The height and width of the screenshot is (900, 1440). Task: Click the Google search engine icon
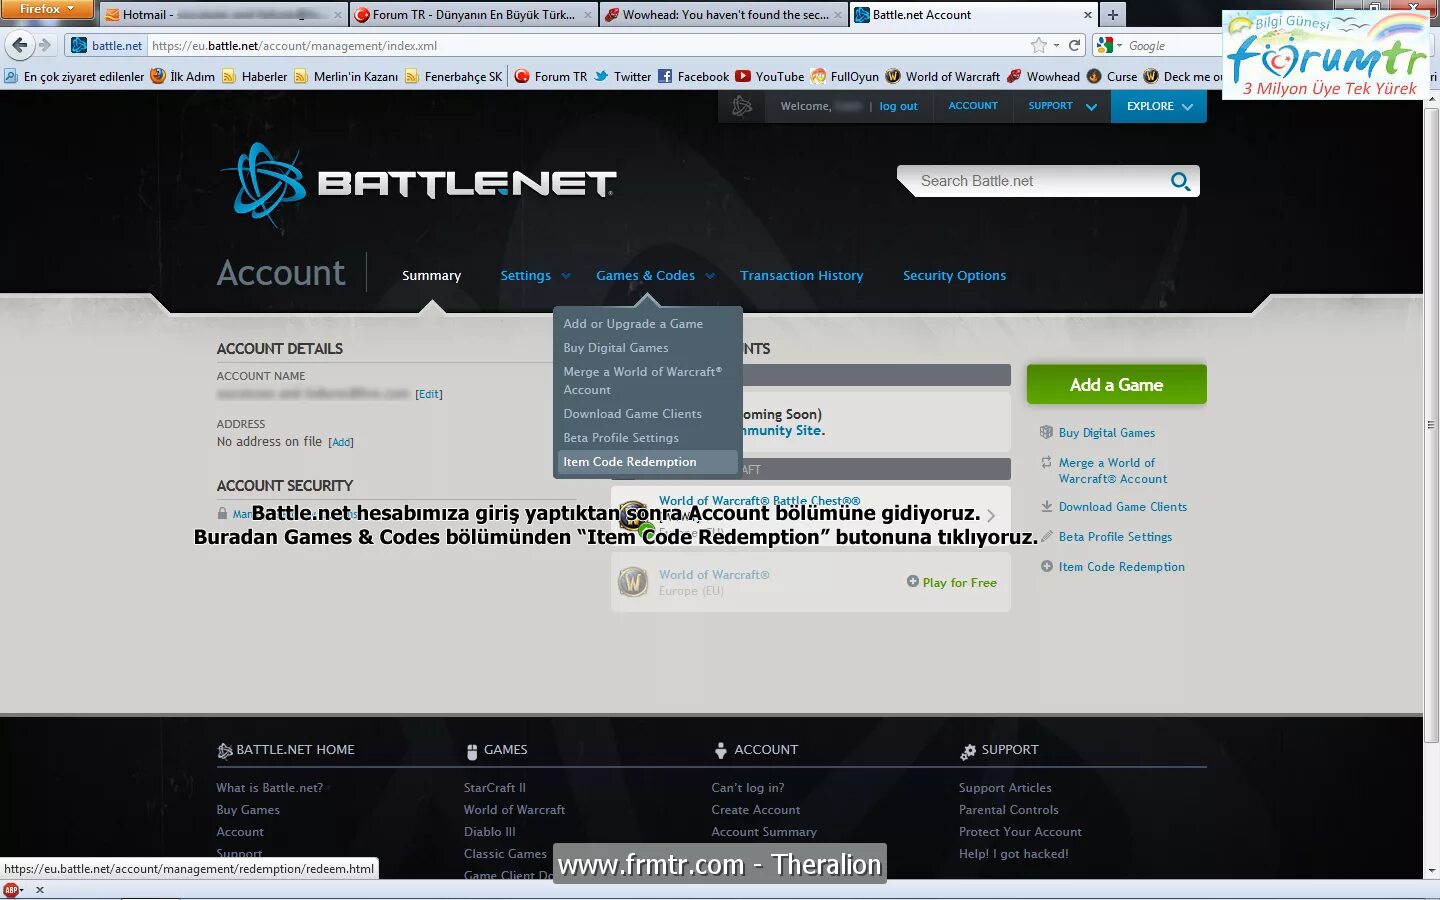(x=1105, y=45)
